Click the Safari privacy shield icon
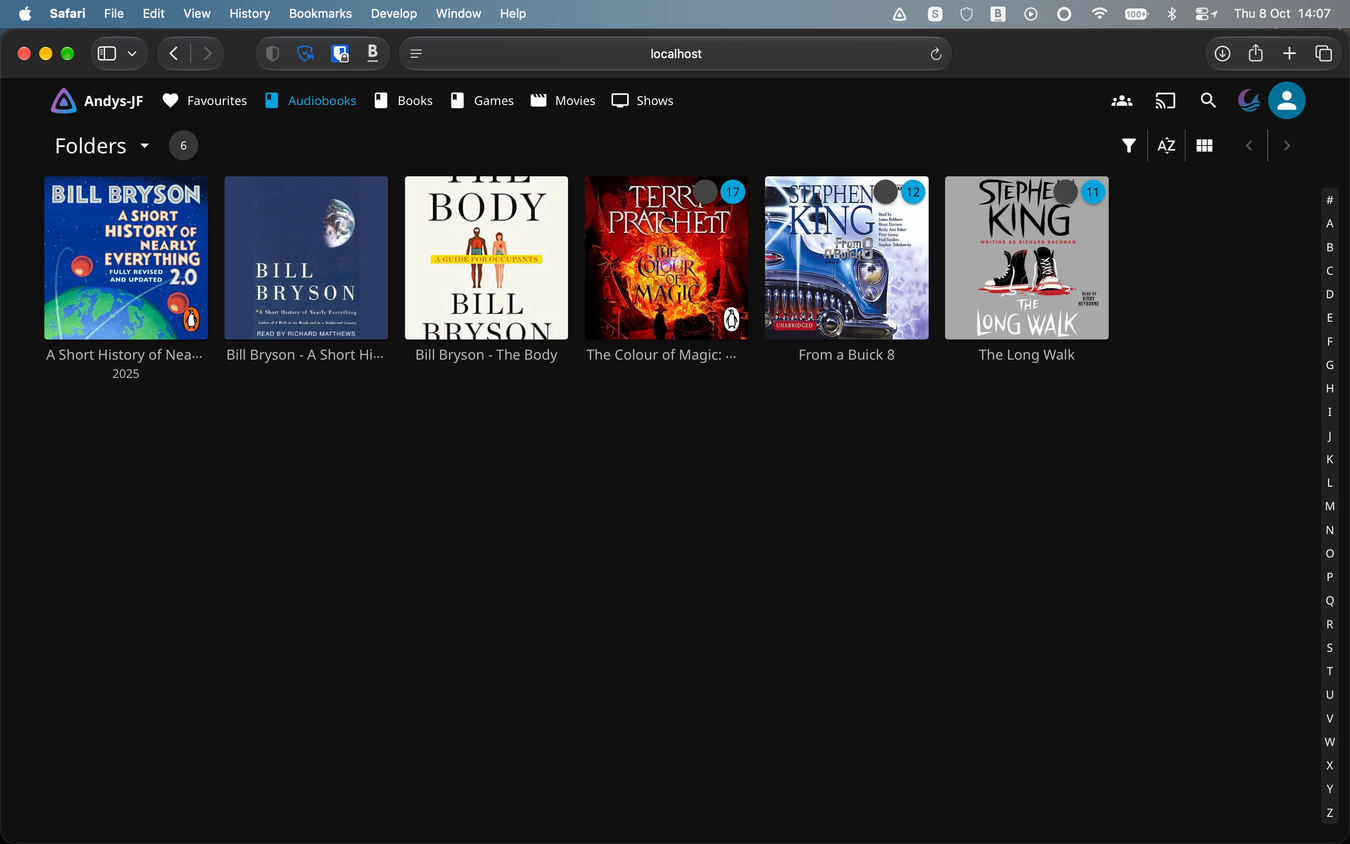Image resolution: width=1350 pixels, height=844 pixels. pos(272,54)
